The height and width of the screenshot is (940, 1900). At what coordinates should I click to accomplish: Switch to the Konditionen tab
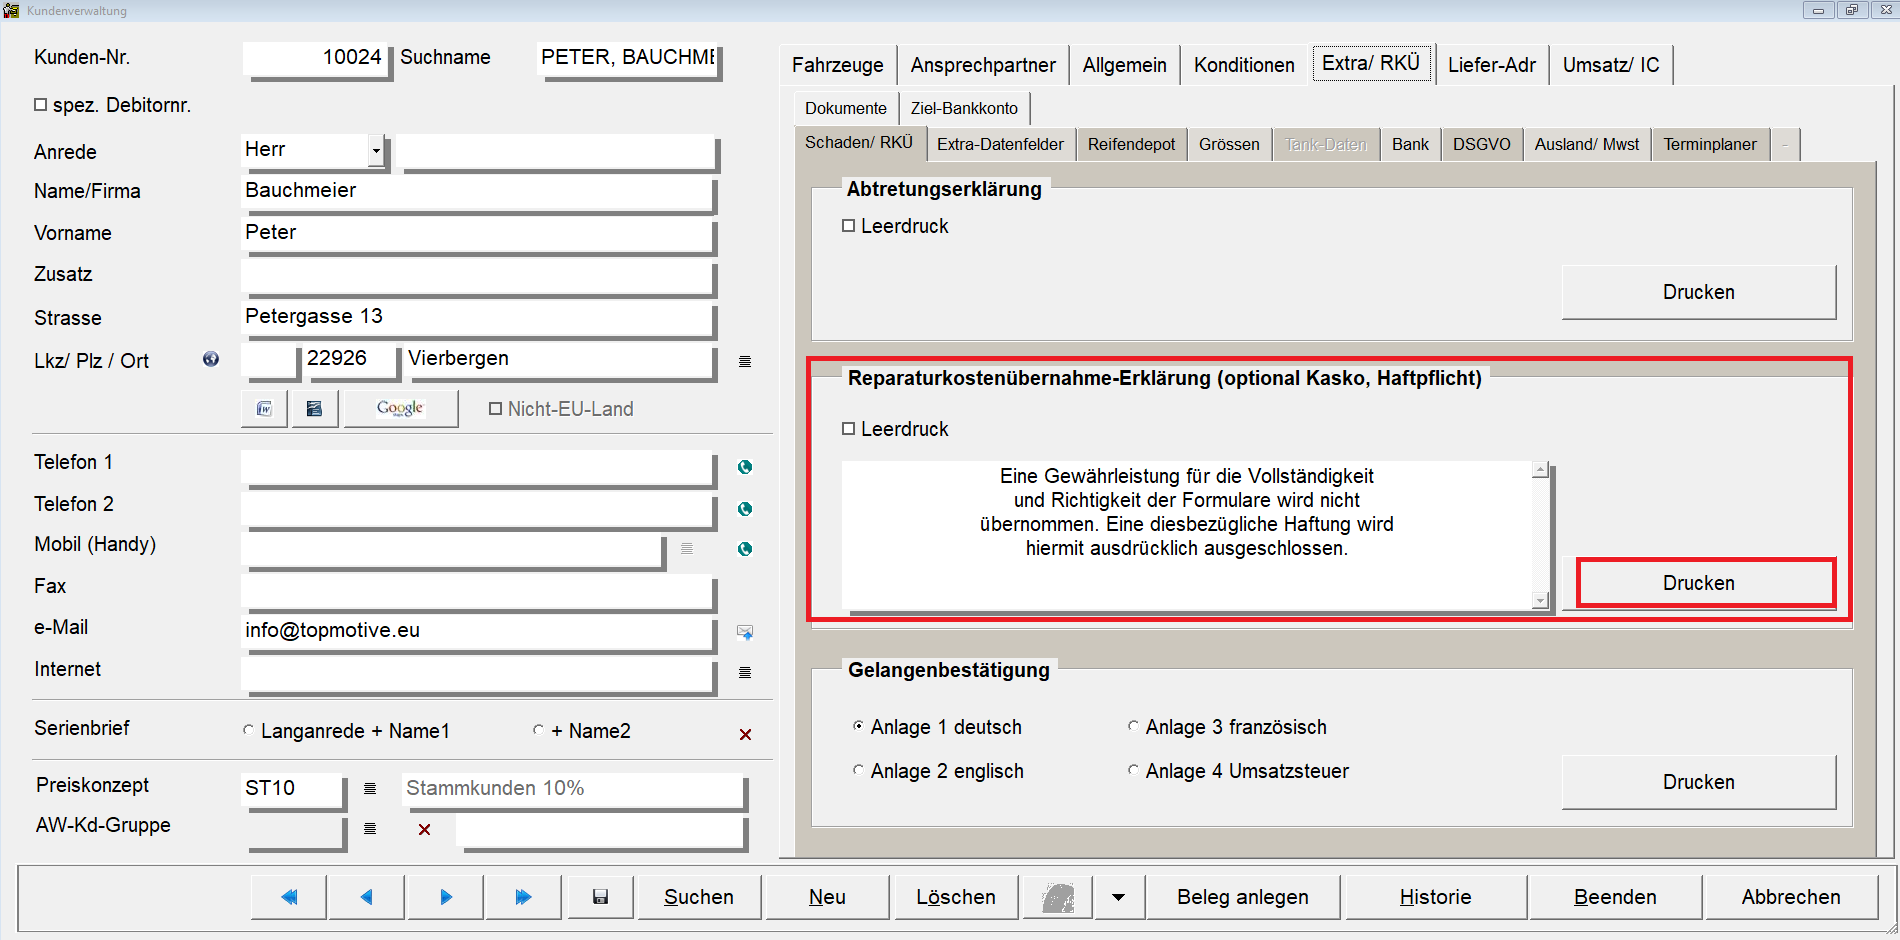point(1244,65)
